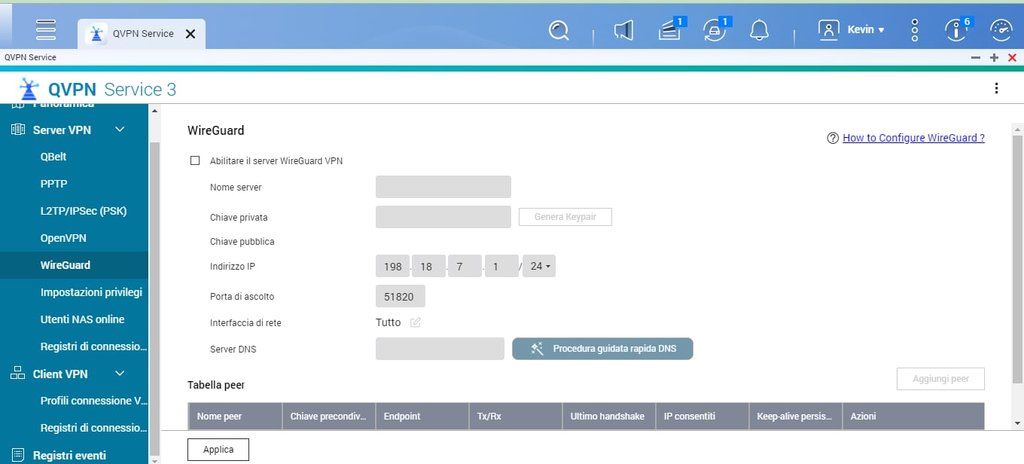Viewport: 1024px width, 464px height.
Task: Click the Porta di ascolto field 51820
Action: pos(400,296)
